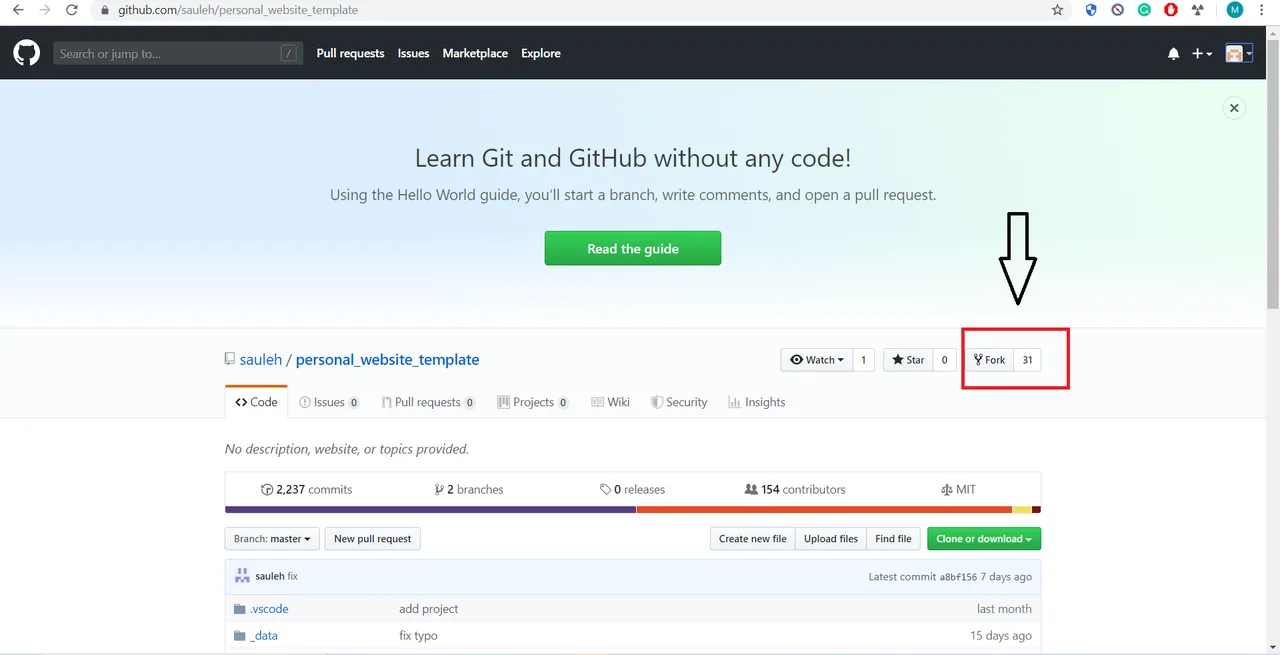Open the Watch dropdown
This screenshot has height=655, width=1280.
816,360
